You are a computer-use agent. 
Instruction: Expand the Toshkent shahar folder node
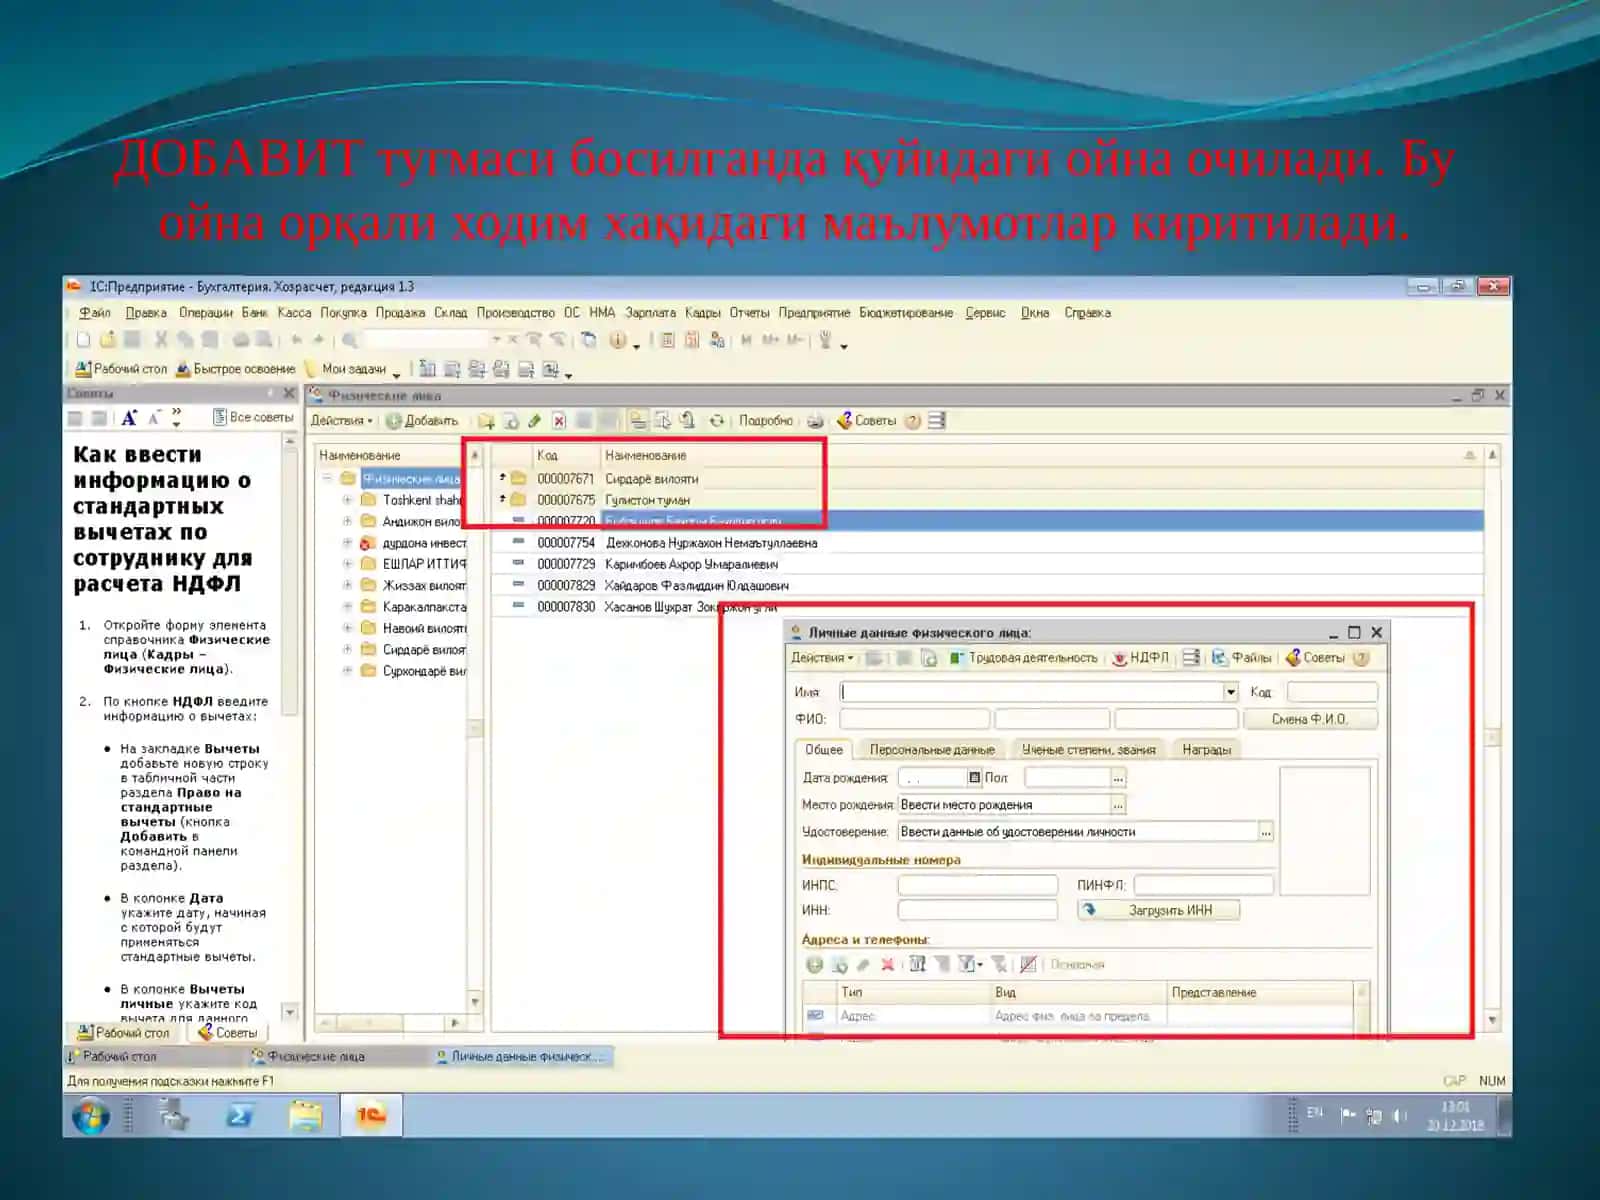347,500
